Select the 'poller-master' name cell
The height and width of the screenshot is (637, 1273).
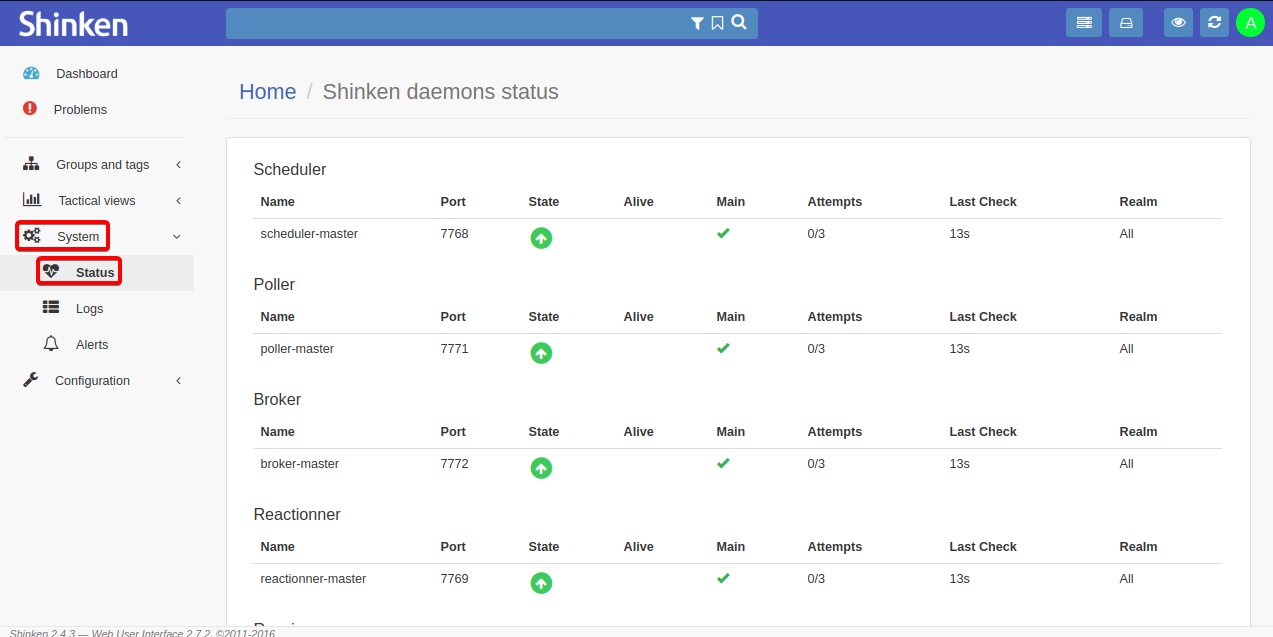tap(297, 349)
